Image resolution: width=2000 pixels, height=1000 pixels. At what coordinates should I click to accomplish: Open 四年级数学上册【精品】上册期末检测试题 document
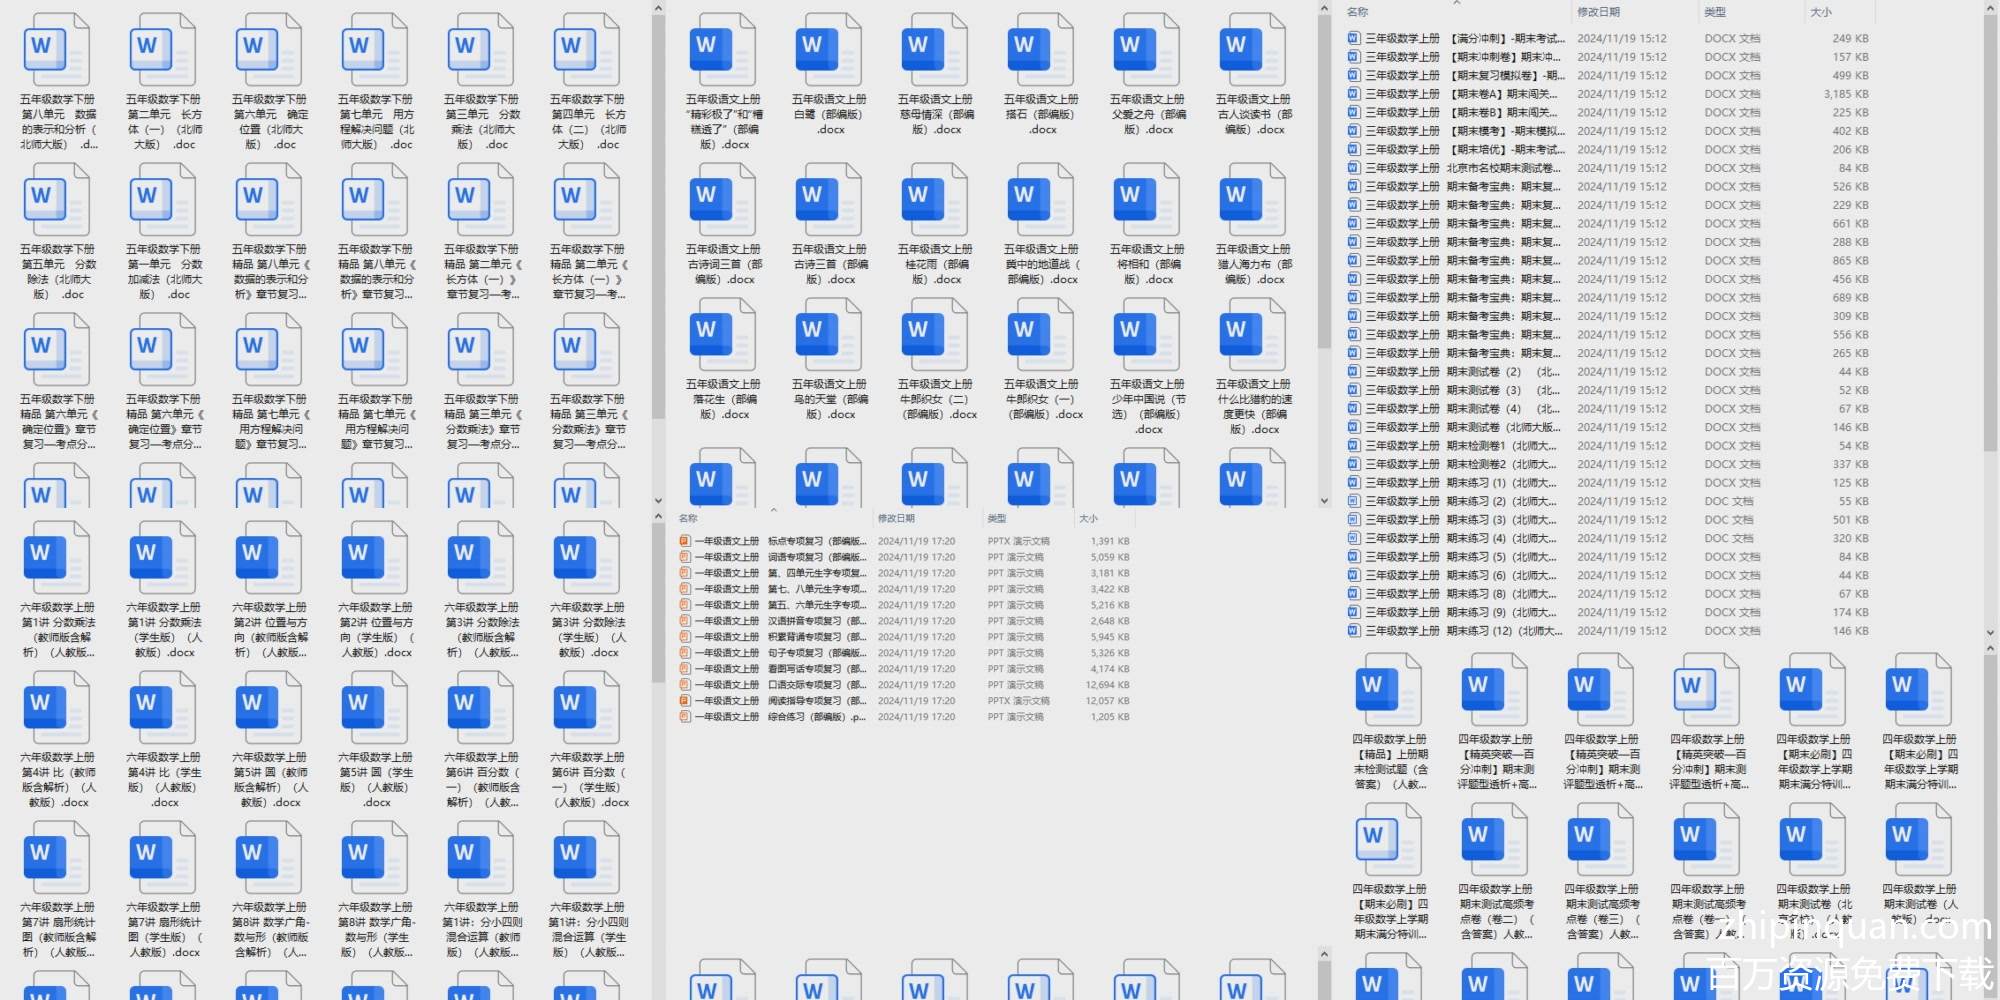[1389, 691]
